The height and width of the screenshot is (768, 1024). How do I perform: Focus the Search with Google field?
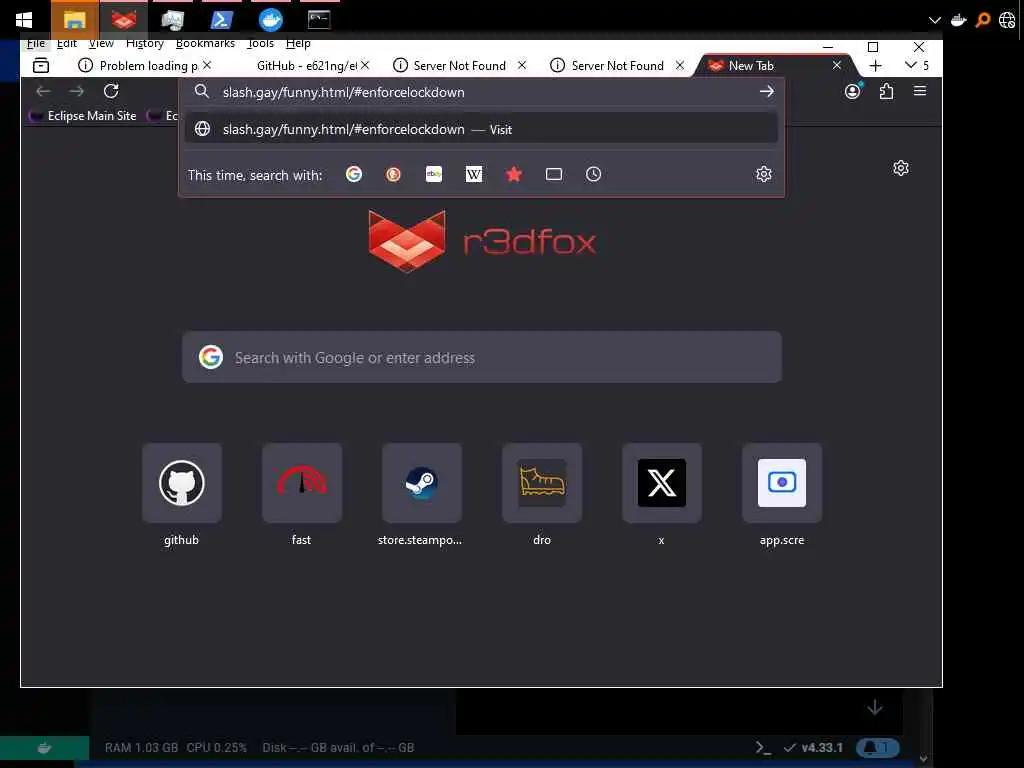click(482, 357)
